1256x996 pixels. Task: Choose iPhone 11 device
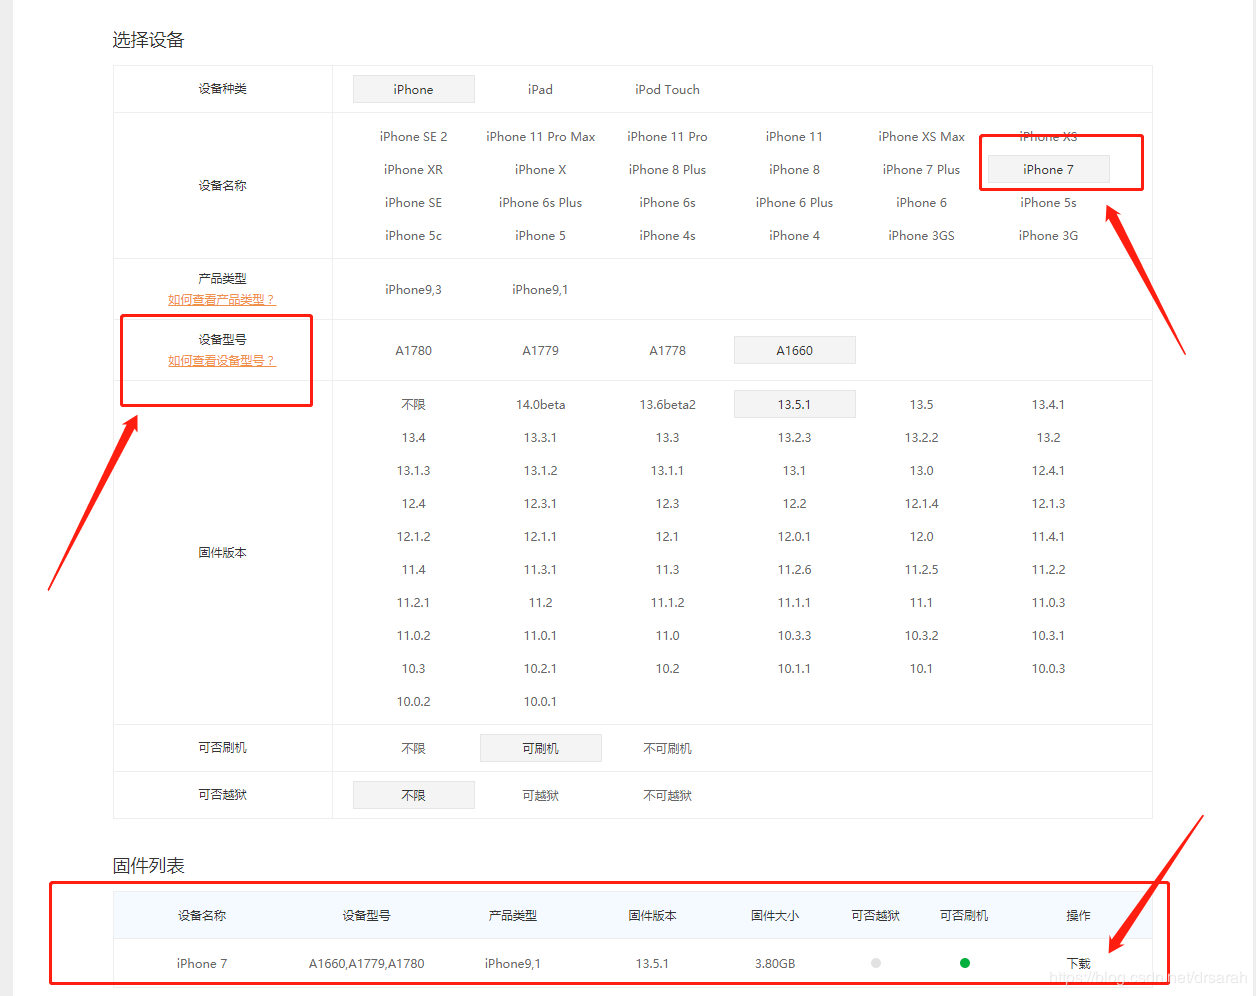794,137
